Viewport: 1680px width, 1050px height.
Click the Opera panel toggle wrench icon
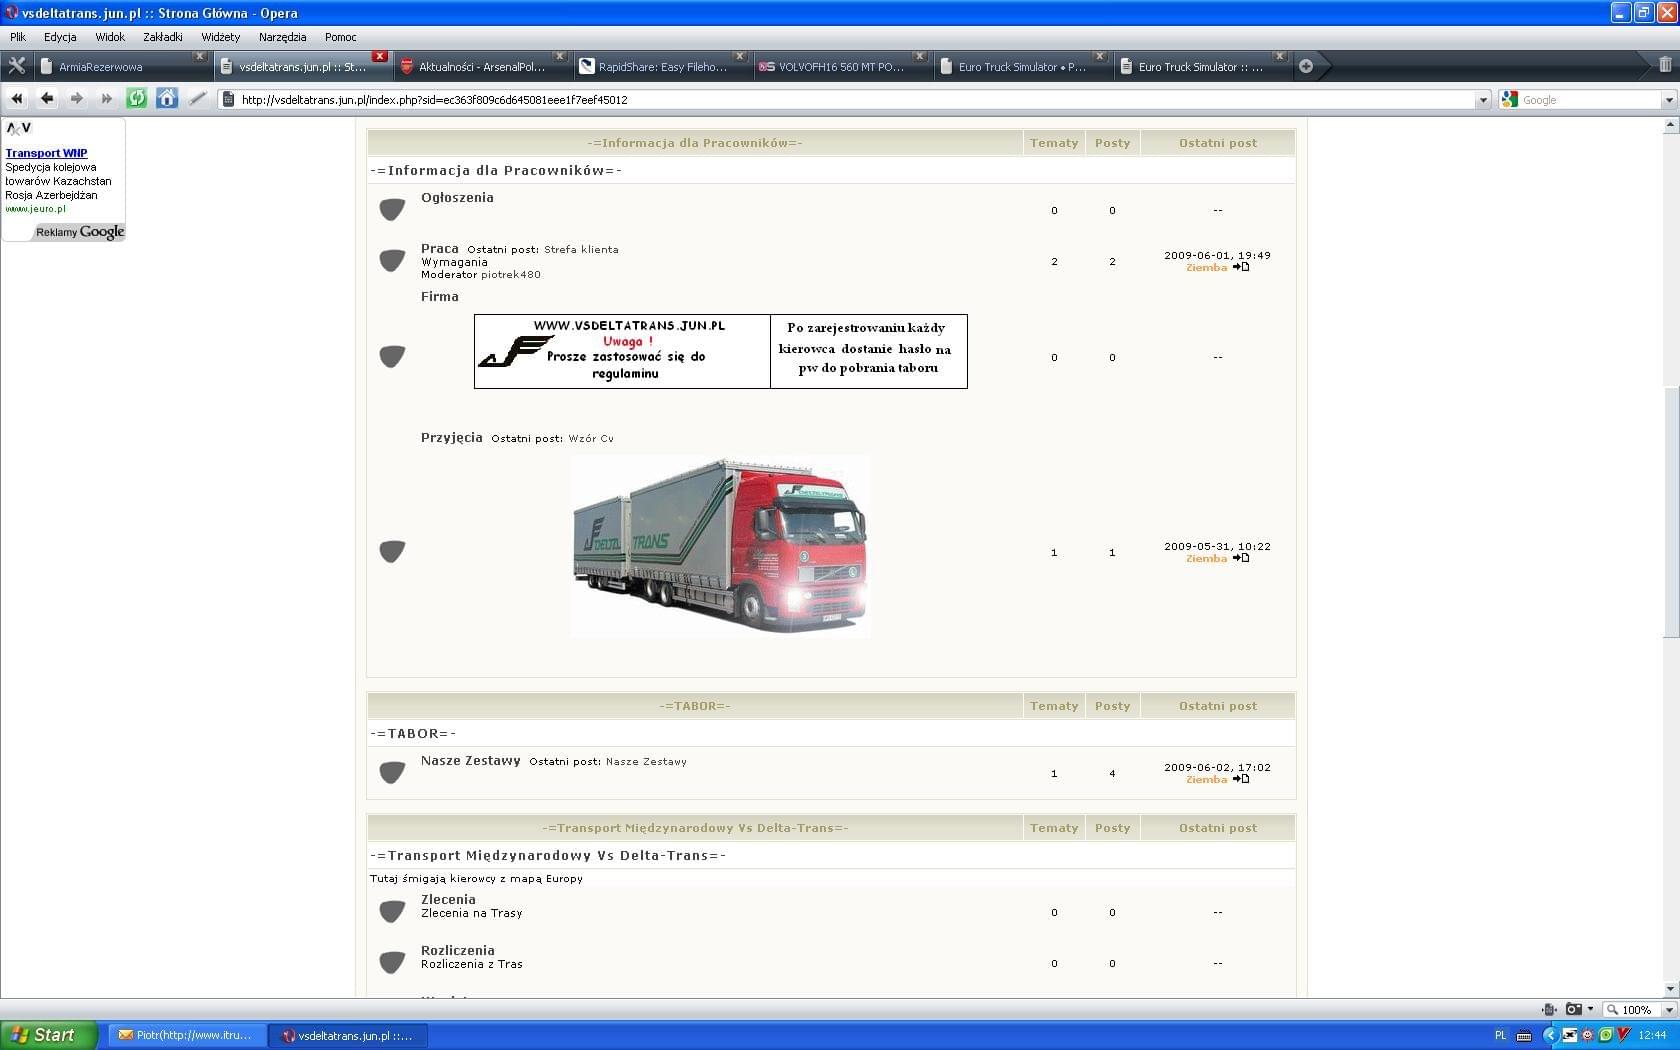tap(16, 66)
